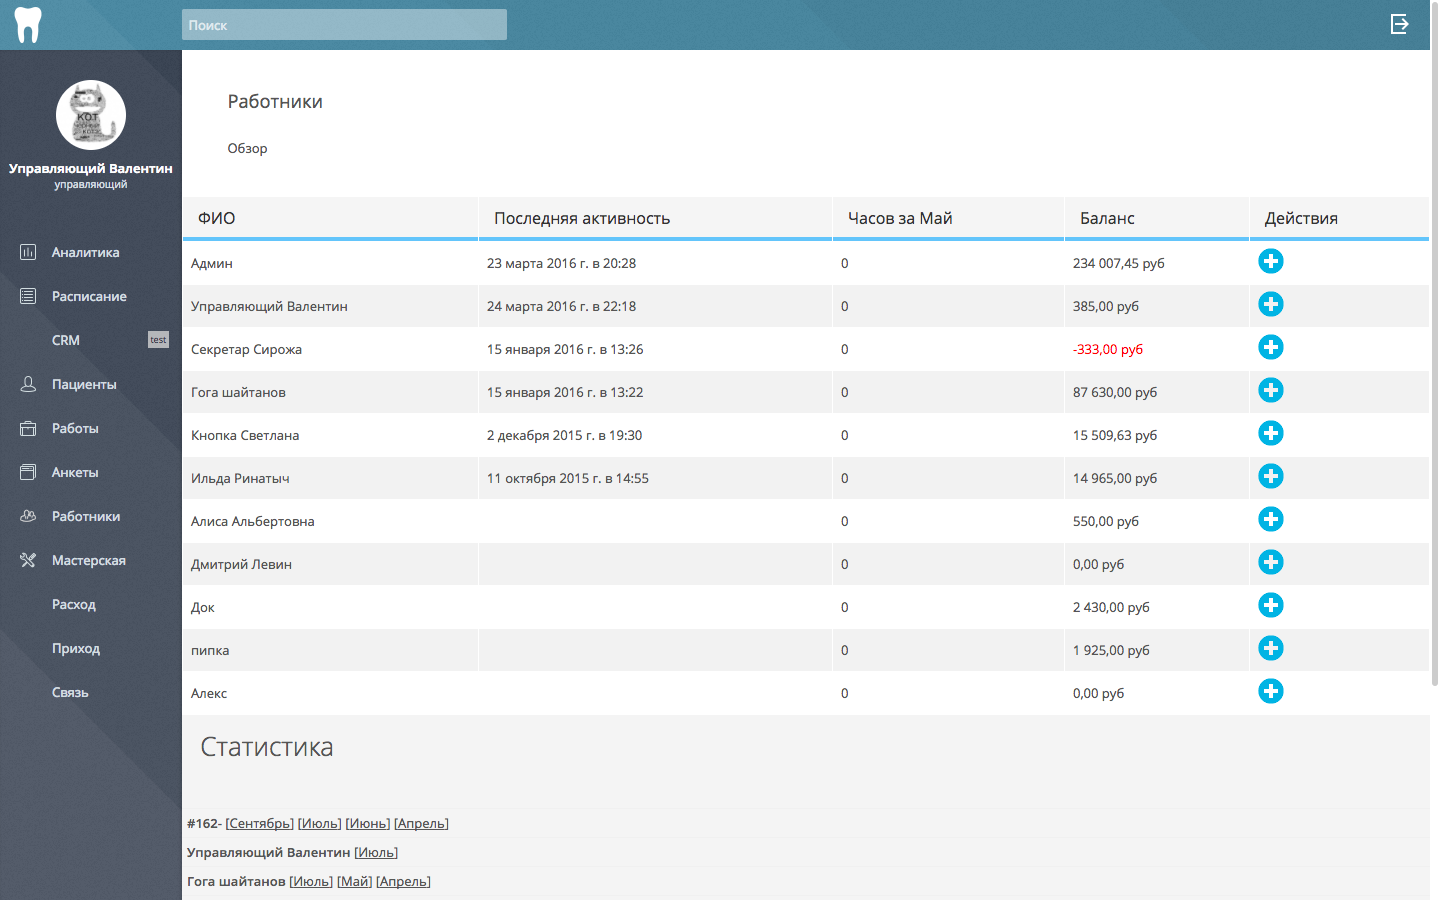Select Расход in the sidebar
The height and width of the screenshot is (900, 1440).
point(74,604)
